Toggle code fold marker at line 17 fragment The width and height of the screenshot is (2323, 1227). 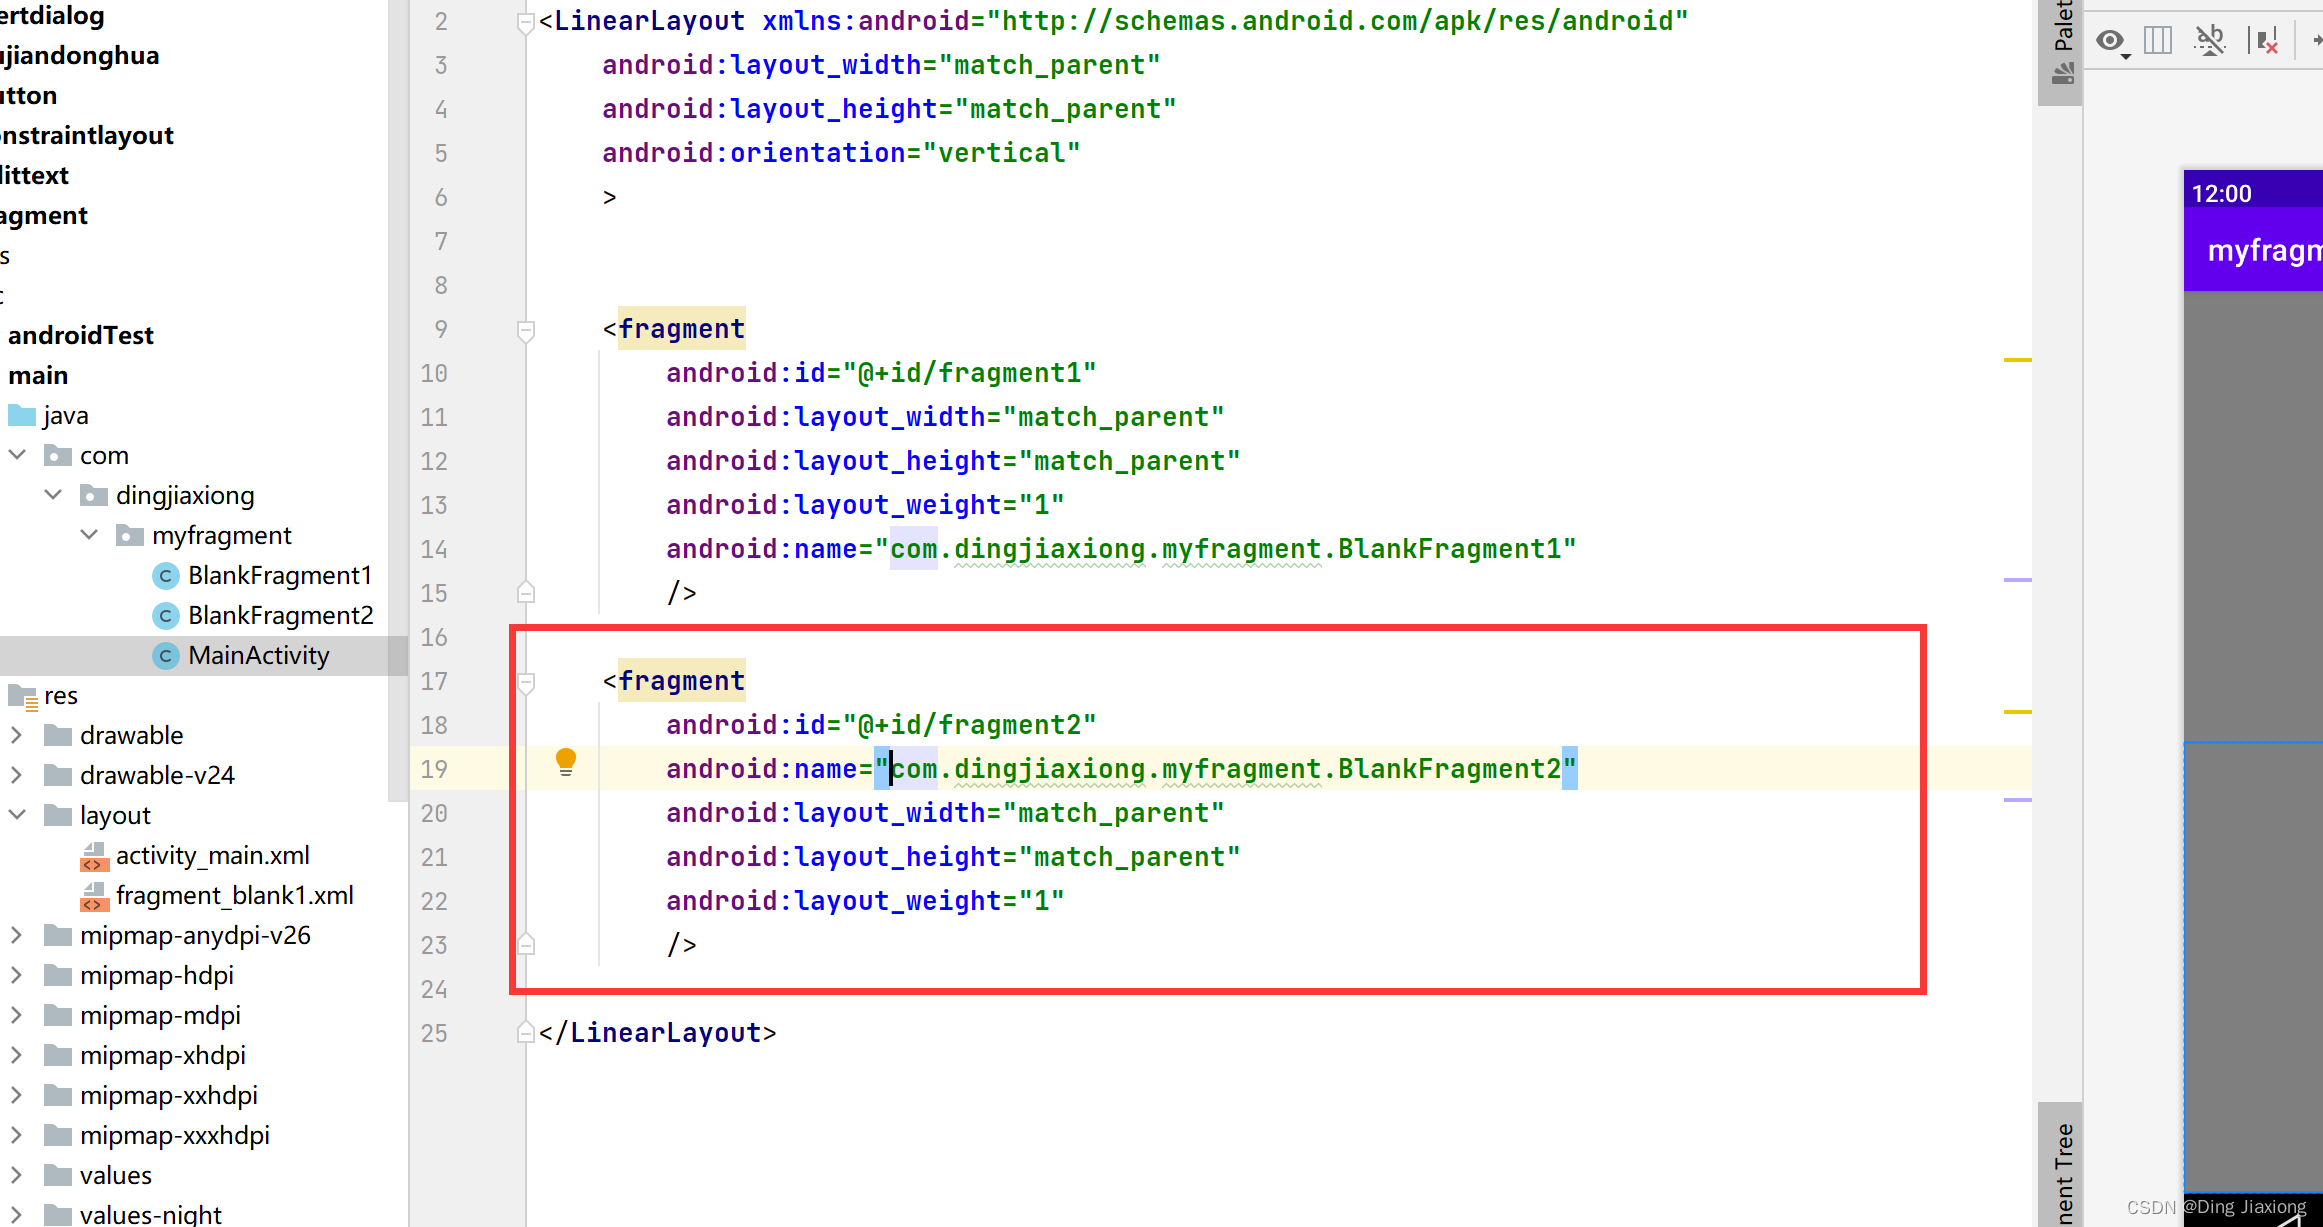[x=526, y=681]
